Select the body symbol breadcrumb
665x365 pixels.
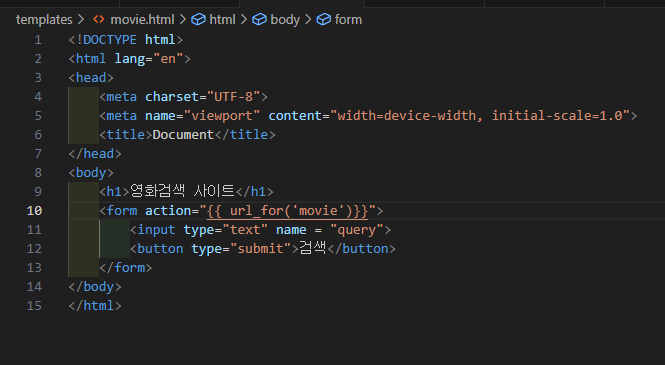[276, 20]
